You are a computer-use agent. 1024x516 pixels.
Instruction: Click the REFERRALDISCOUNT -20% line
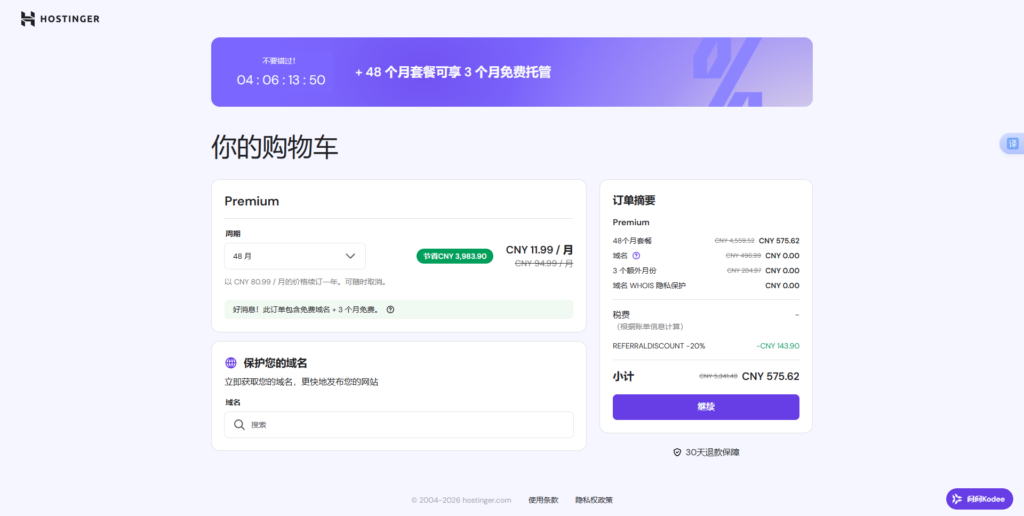(659, 346)
